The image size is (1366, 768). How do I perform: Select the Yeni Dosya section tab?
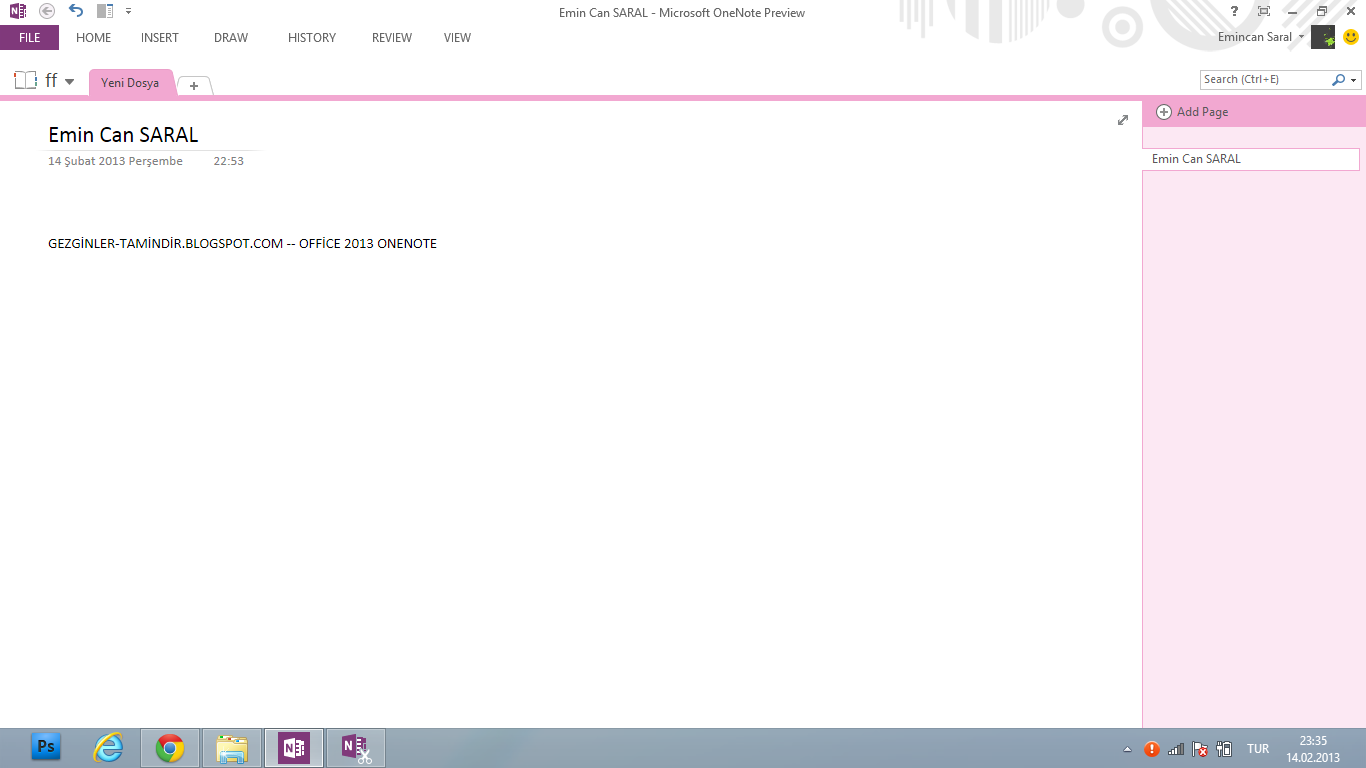click(x=130, y=83)
